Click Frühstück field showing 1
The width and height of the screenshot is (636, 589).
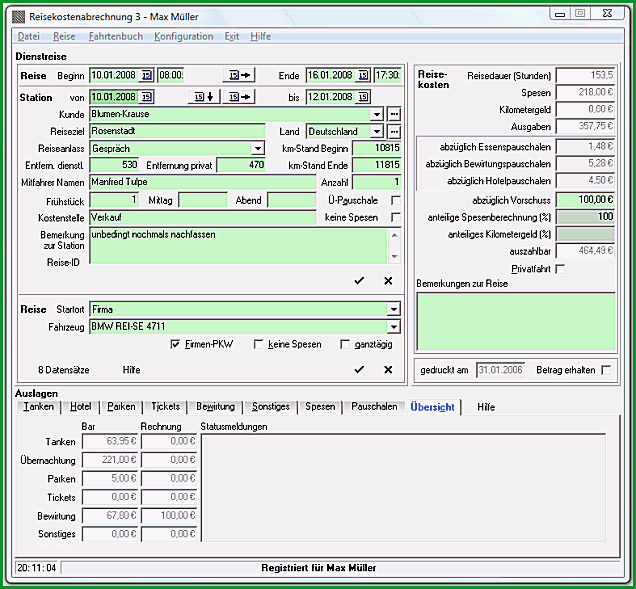tap(114, 200)
